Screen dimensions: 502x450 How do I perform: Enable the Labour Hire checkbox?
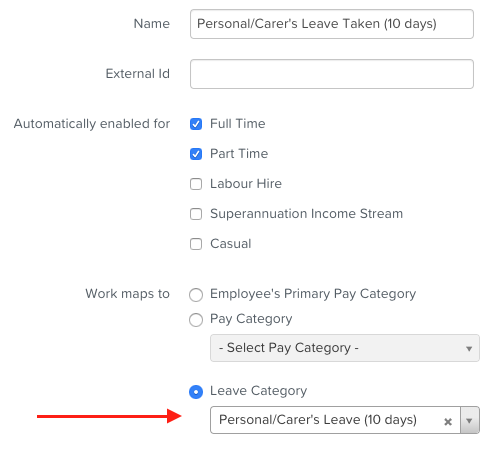tap(196, 184)
